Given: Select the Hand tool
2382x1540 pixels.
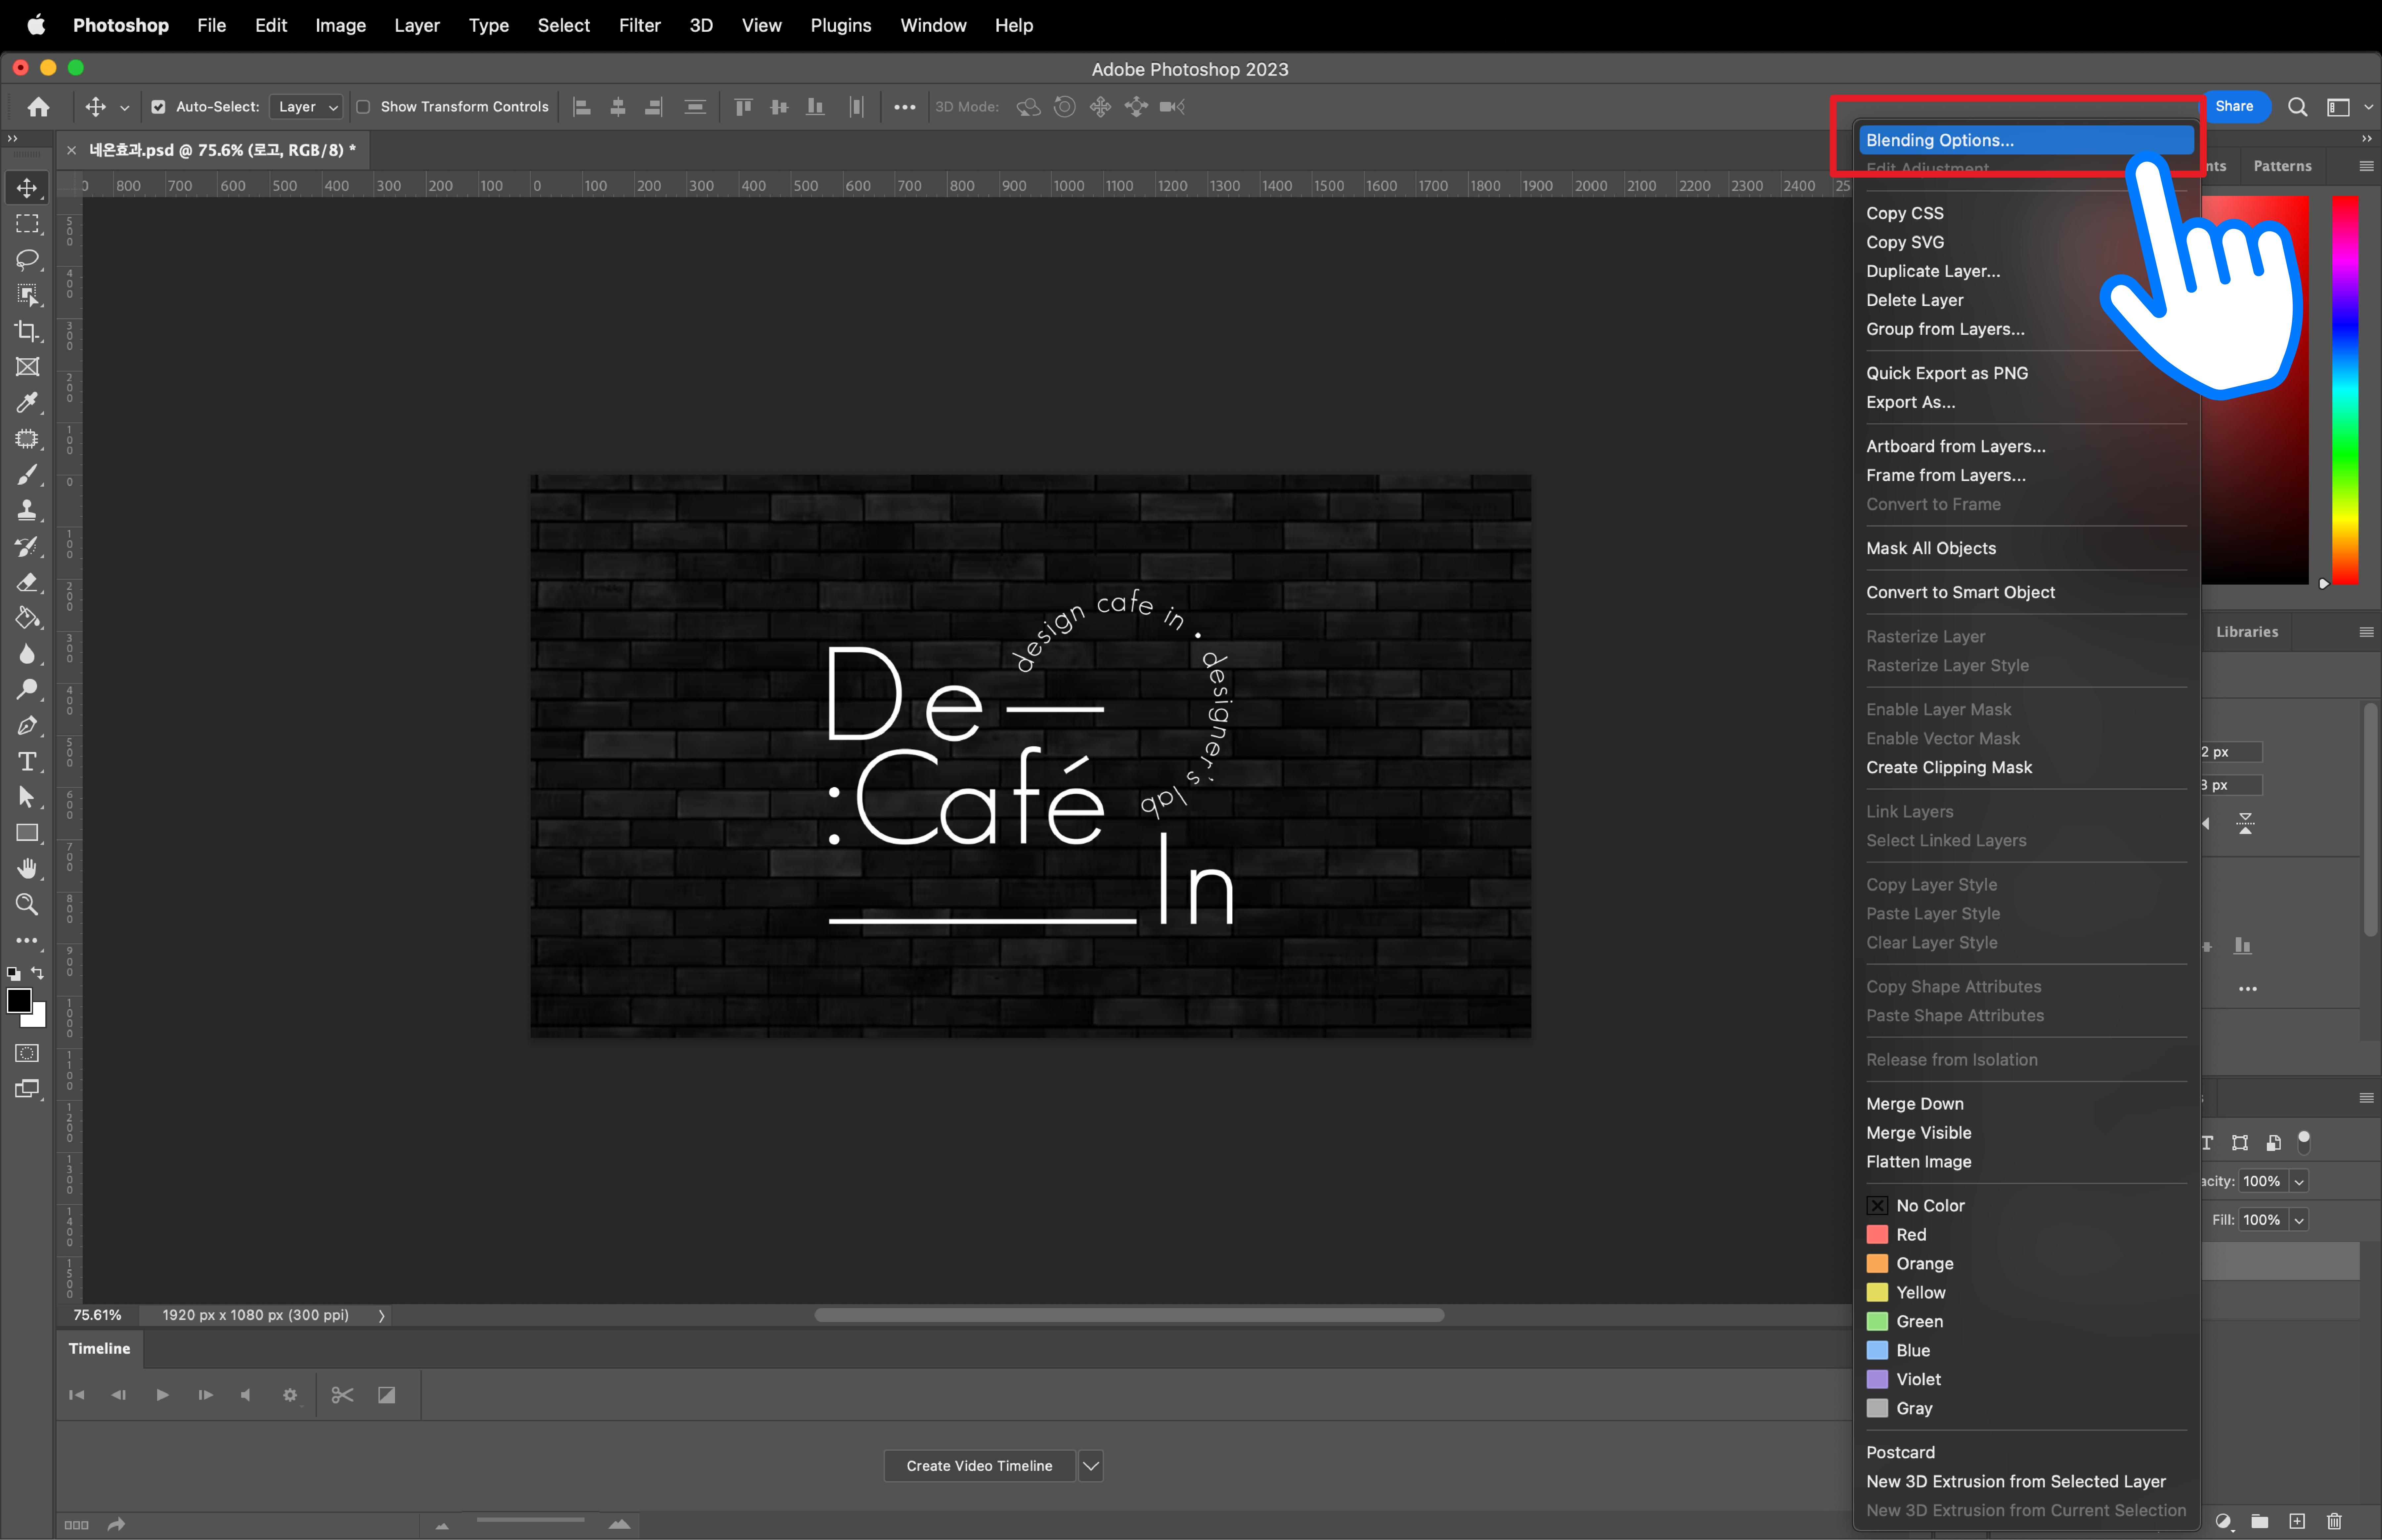Looking at the screenshot, I should click(27, 868).
